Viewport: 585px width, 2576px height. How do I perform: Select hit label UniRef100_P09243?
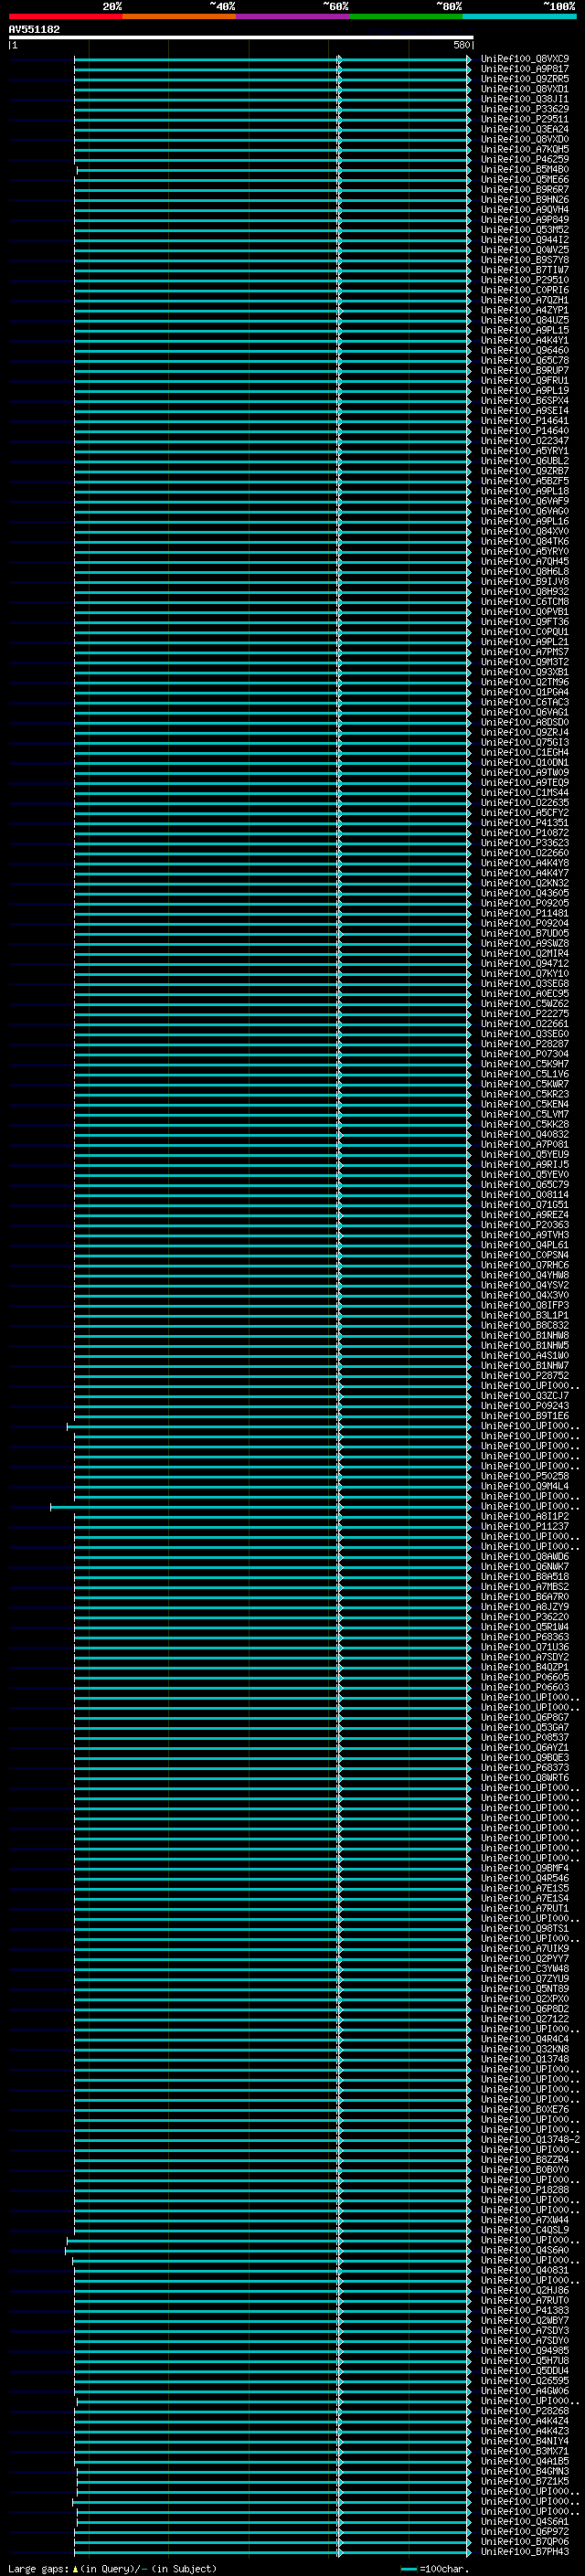524,1405
